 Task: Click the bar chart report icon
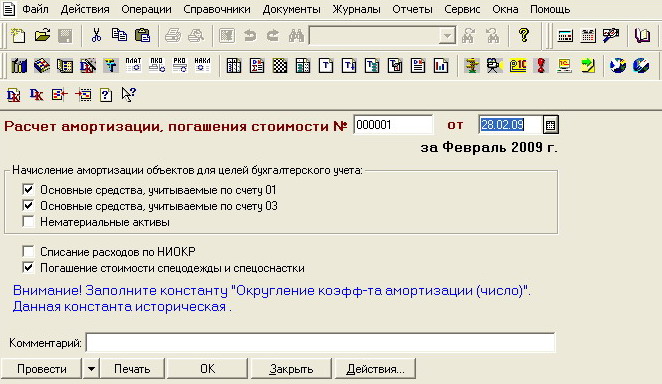441,66
